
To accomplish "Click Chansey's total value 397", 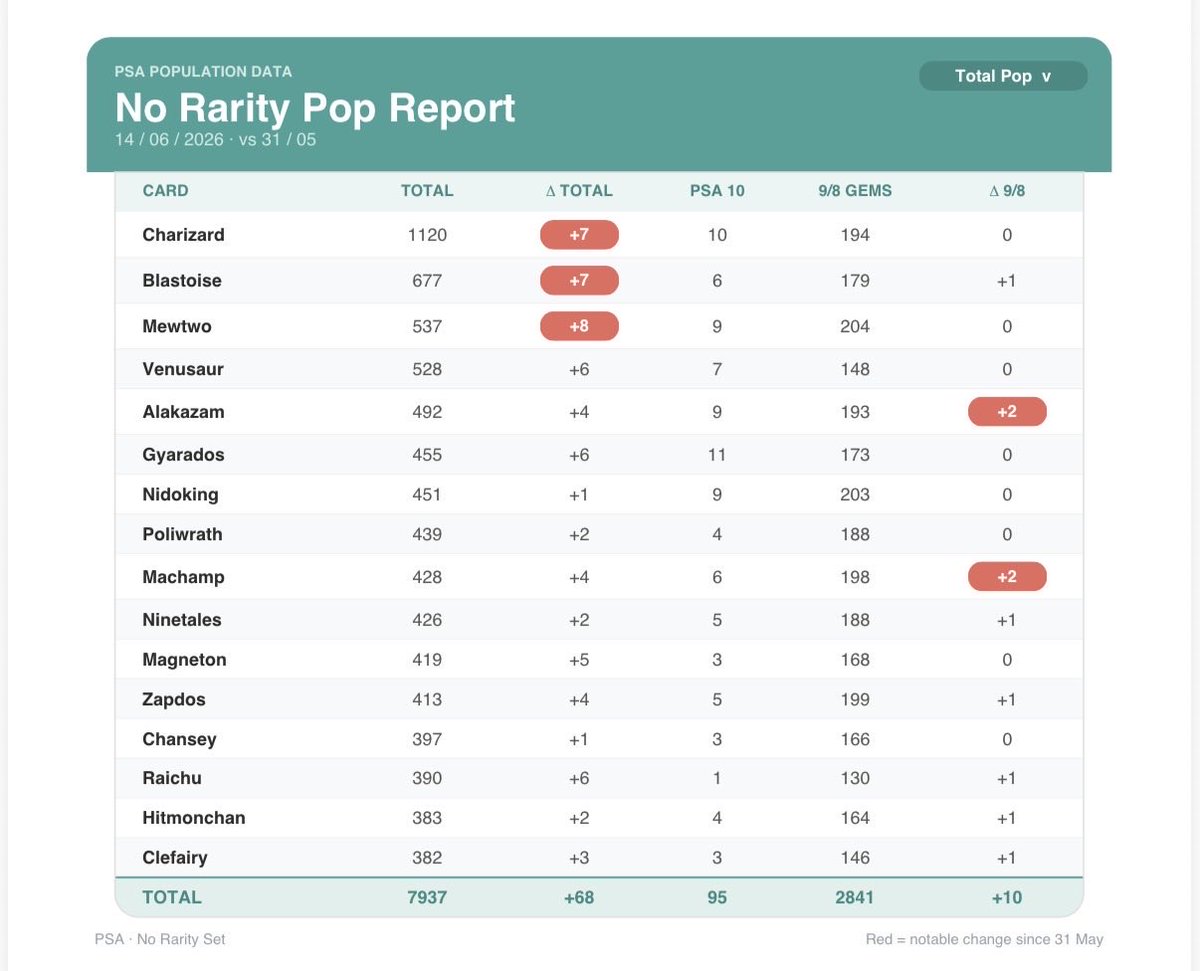I will (427, 740).
